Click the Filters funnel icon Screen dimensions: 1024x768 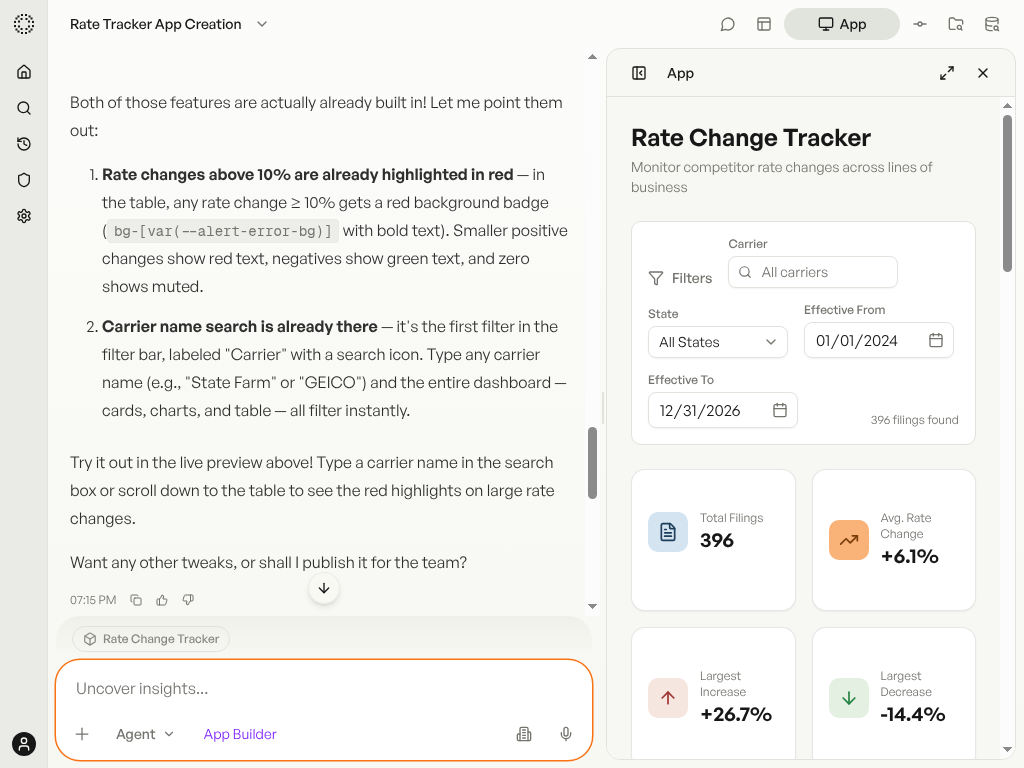[x=656, y=278]
